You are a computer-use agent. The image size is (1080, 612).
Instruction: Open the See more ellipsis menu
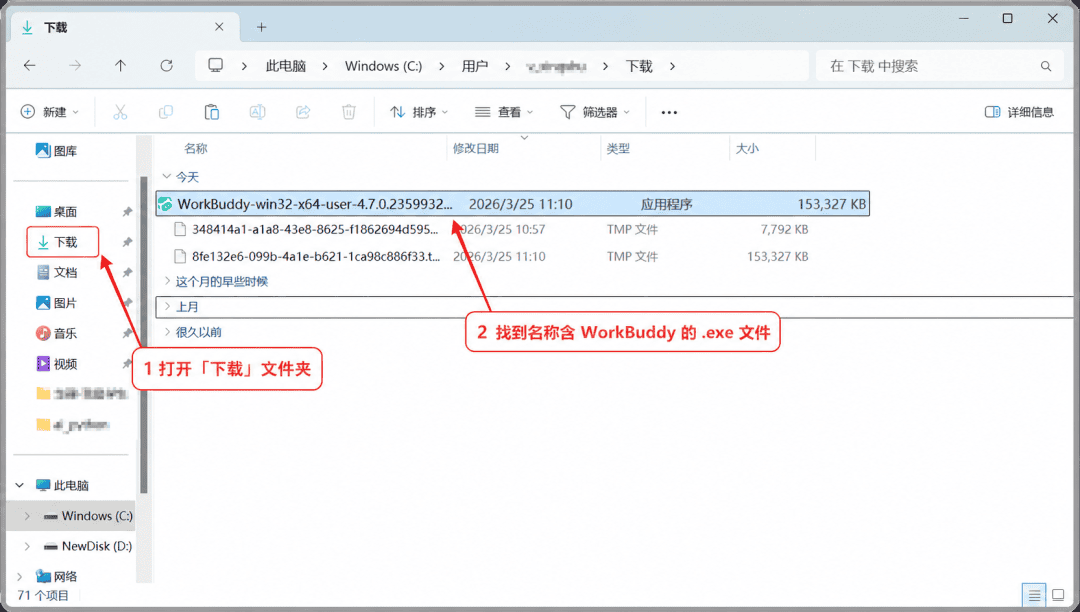pyautogui.click(x=669, y=112)
